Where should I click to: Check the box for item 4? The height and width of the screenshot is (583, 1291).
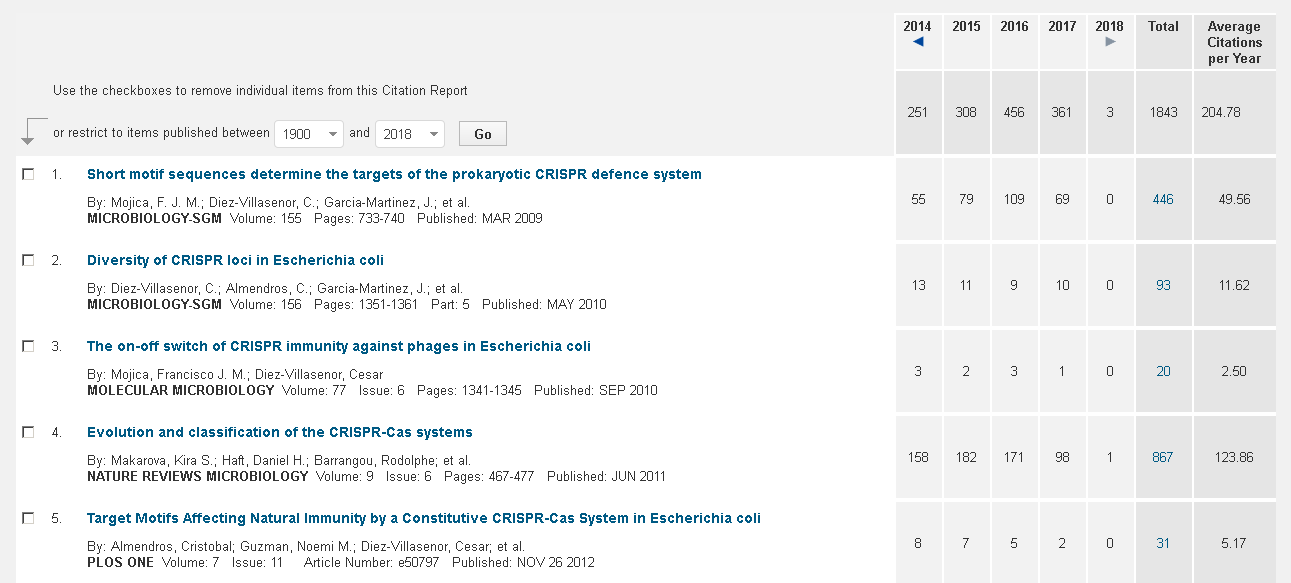[x=29, y=432]
